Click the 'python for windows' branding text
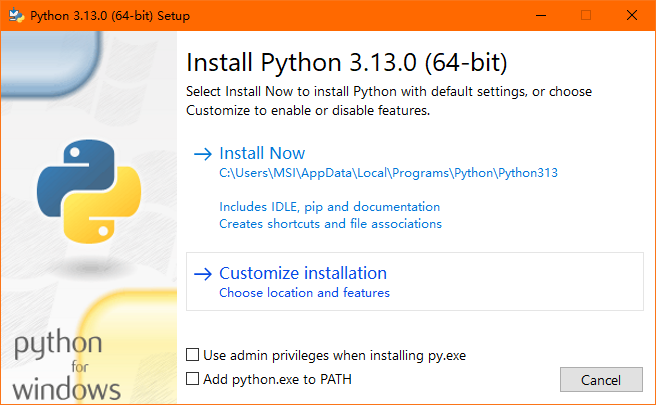This screenshot has width=656, height=405. coord(68,367)
